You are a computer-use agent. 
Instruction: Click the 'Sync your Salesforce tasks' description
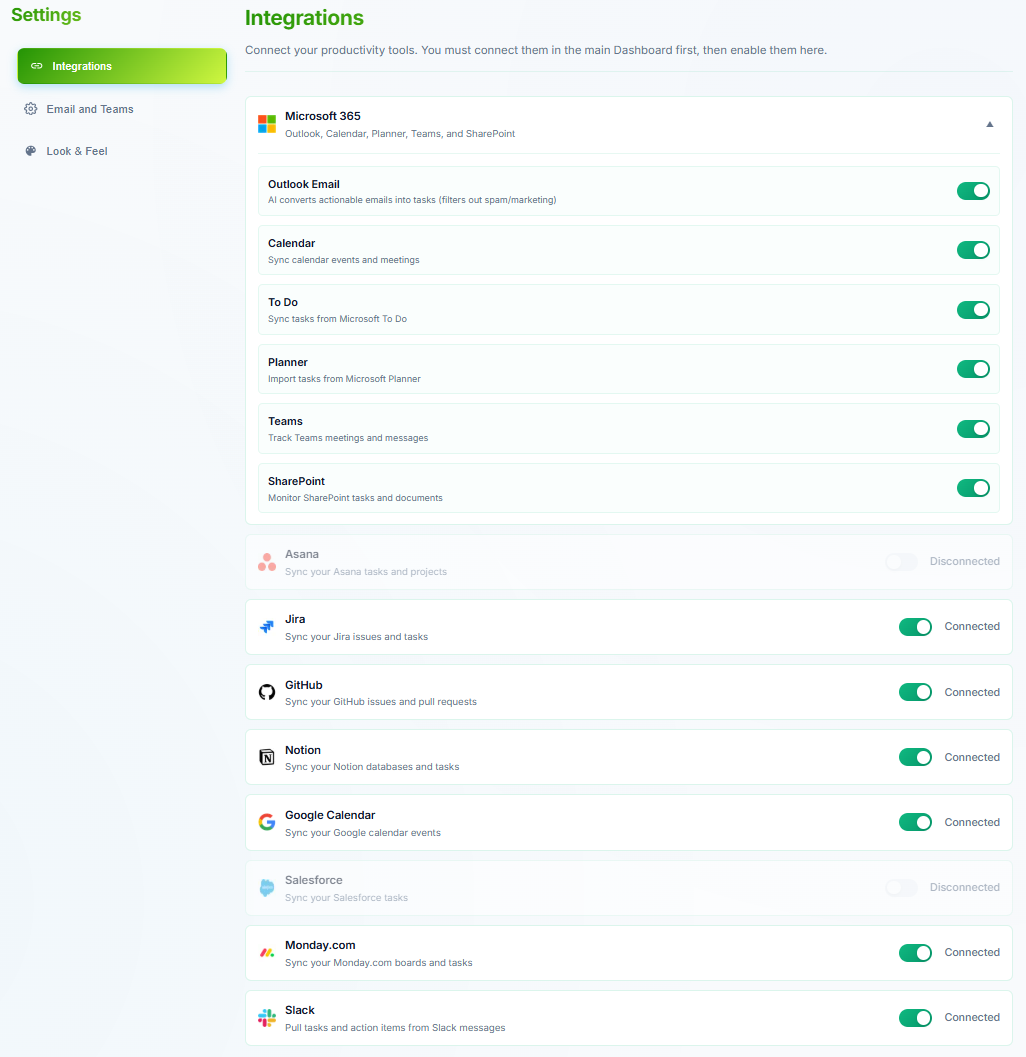point(346,898)
